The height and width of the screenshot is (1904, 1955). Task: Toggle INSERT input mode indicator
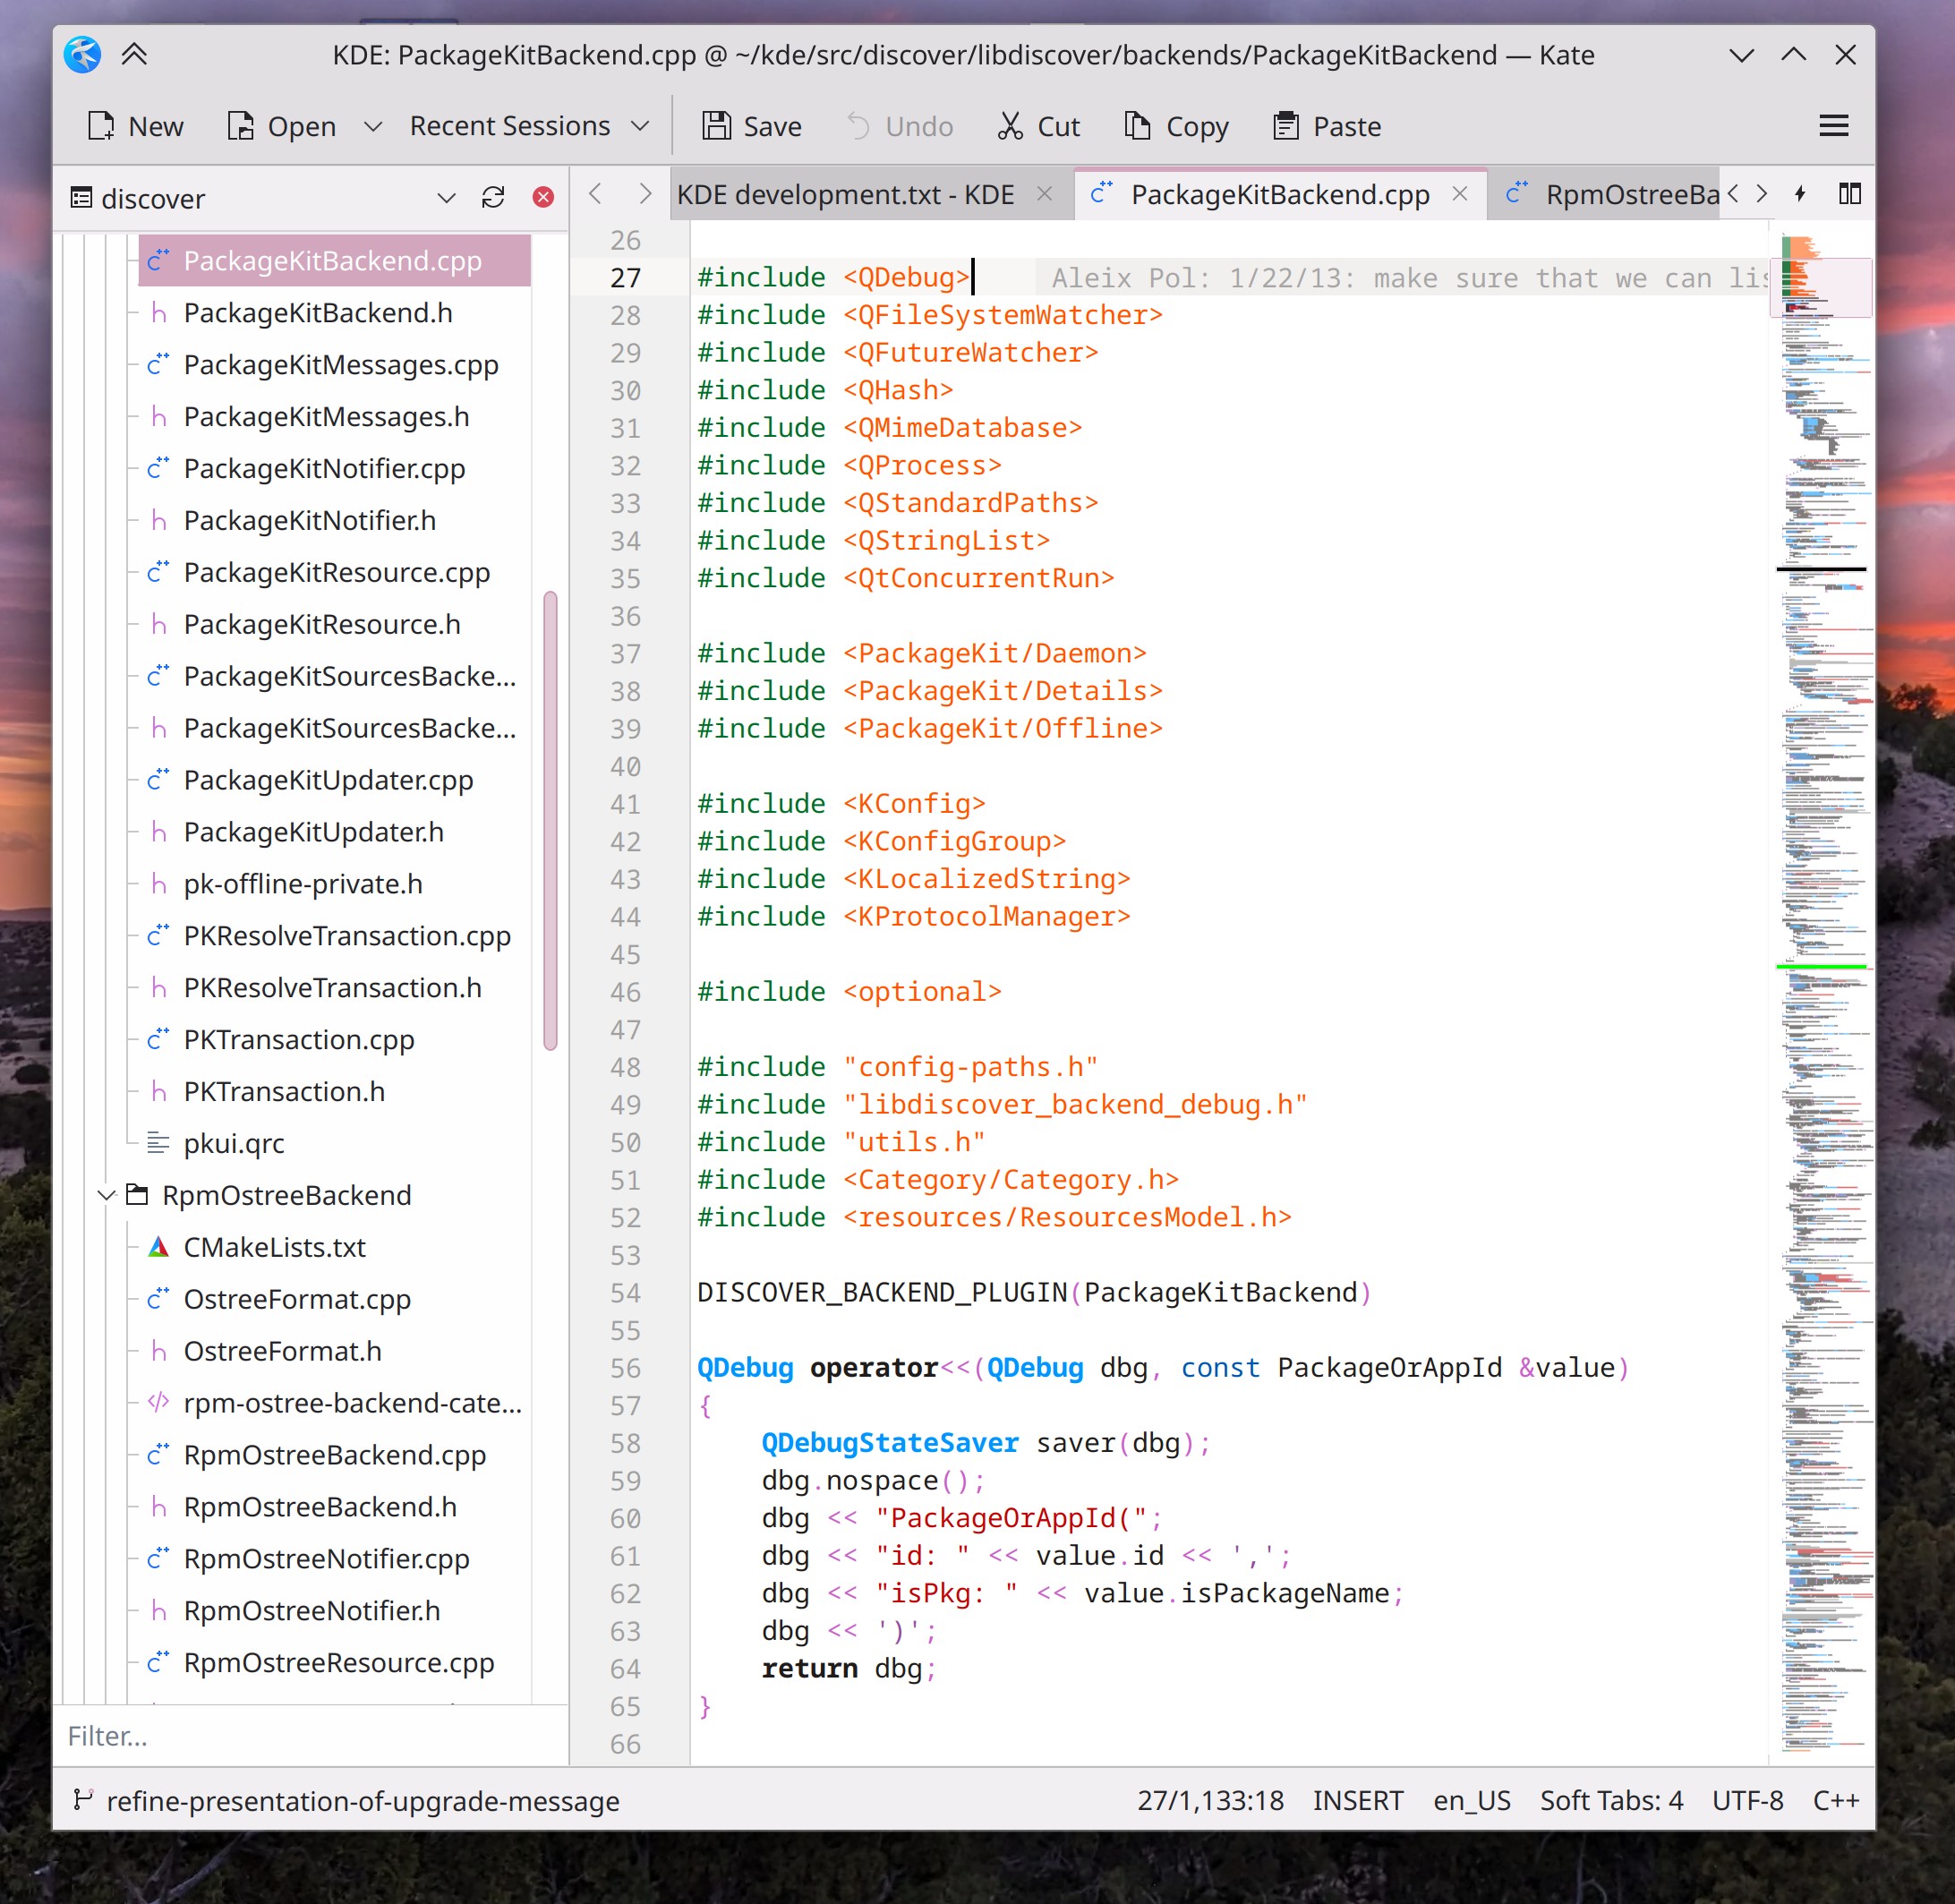click(1357, 1801)
